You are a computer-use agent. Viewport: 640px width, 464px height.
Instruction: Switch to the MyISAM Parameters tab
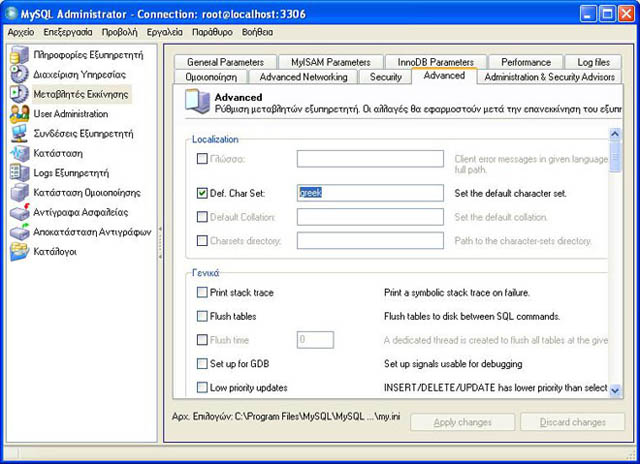(x=331, y=62)
